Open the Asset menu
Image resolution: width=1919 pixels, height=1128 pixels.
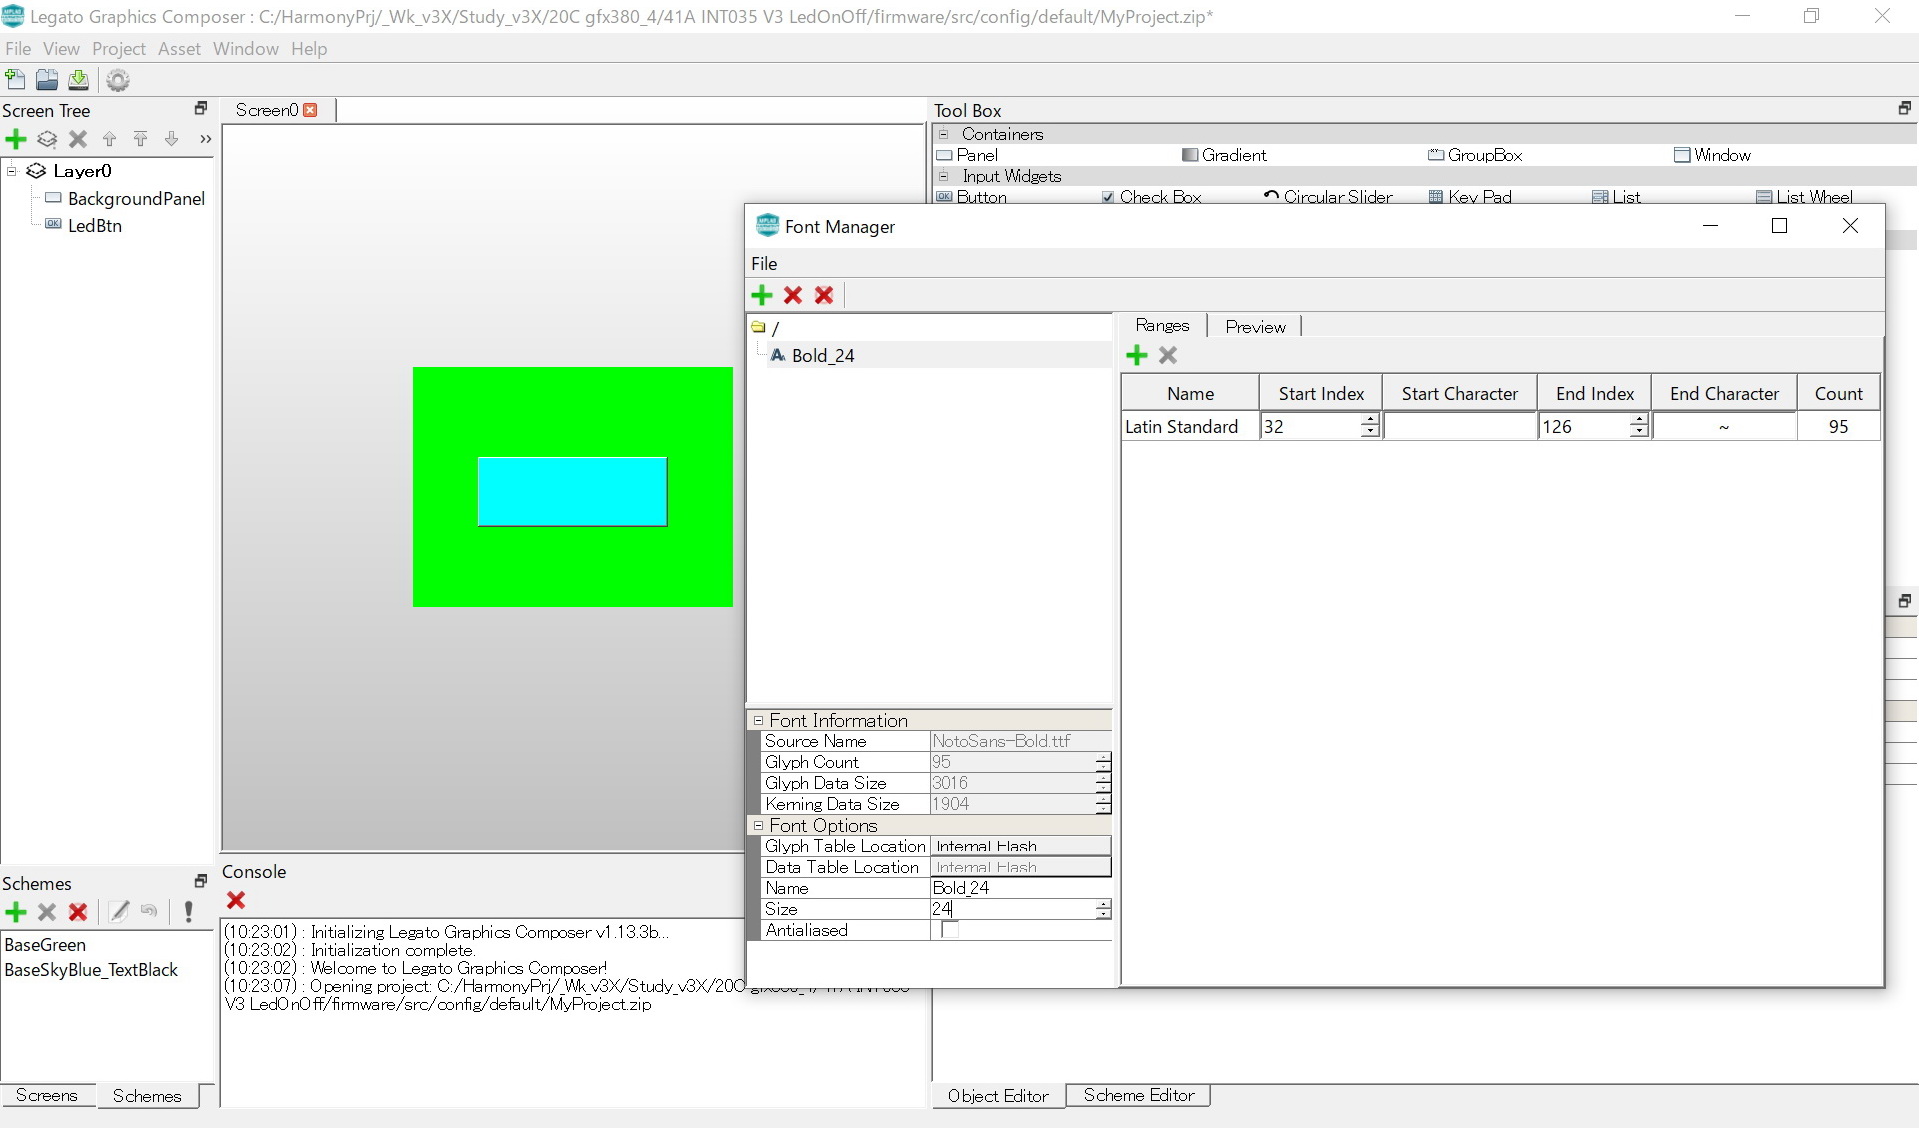179,49
